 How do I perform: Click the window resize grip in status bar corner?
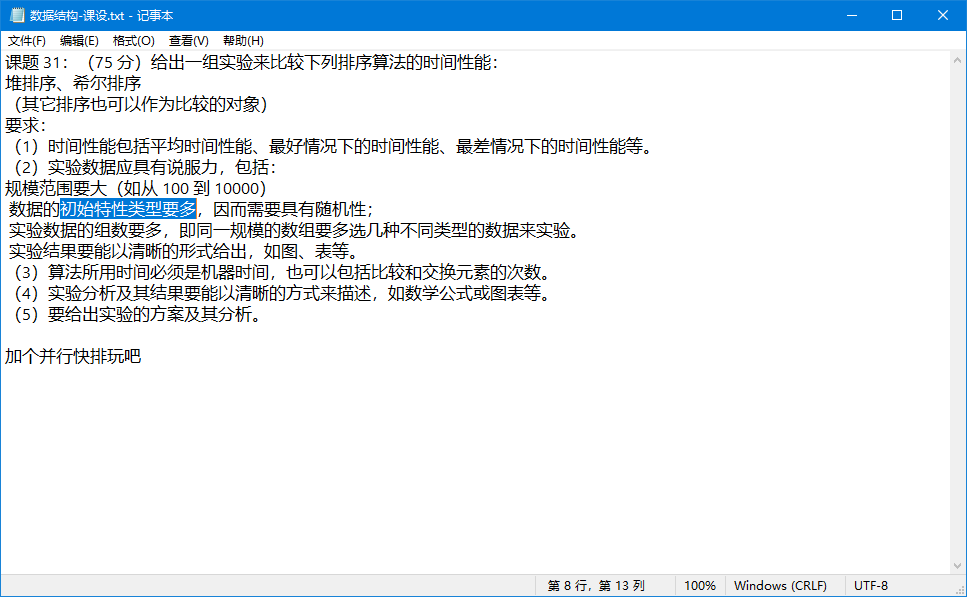click(960, 590)
